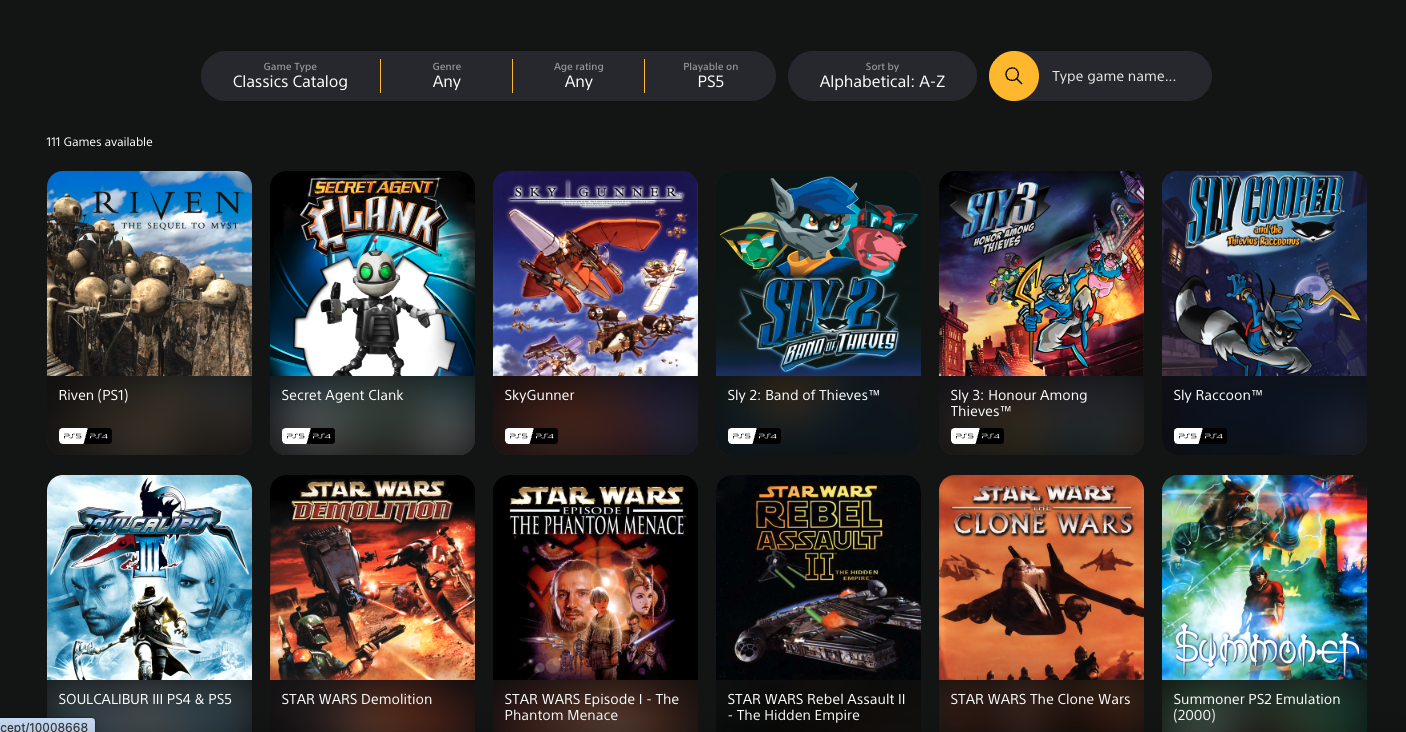Open the Star Wars Phantom Menace cover

click(x=595, y=577)
